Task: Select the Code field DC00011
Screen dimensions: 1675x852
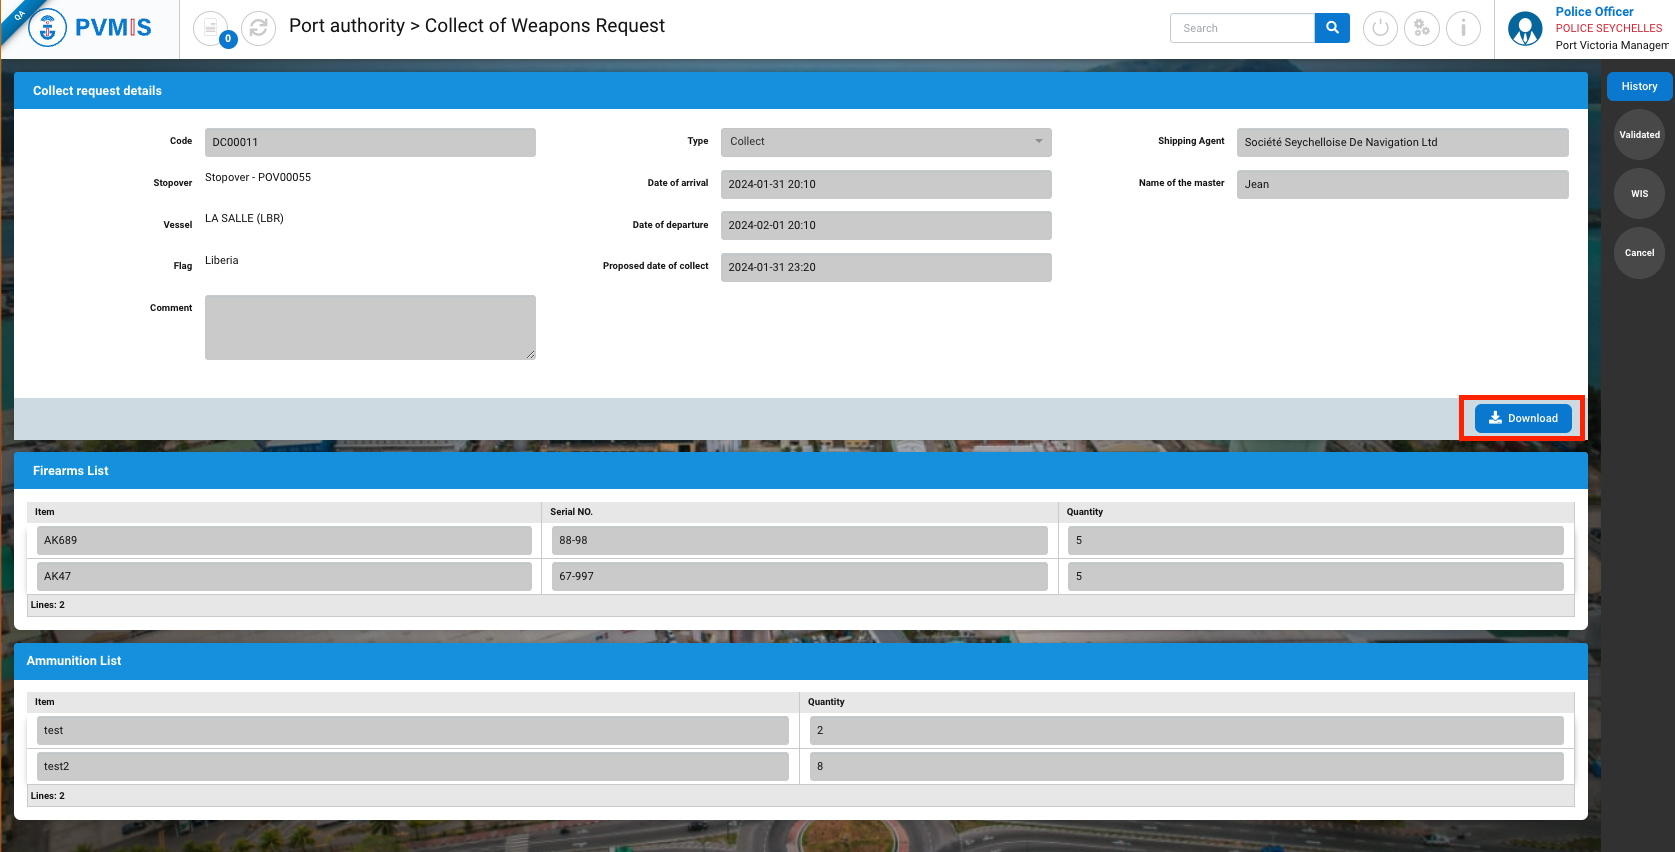Action: pyautogui.click(x=370, y=142)
